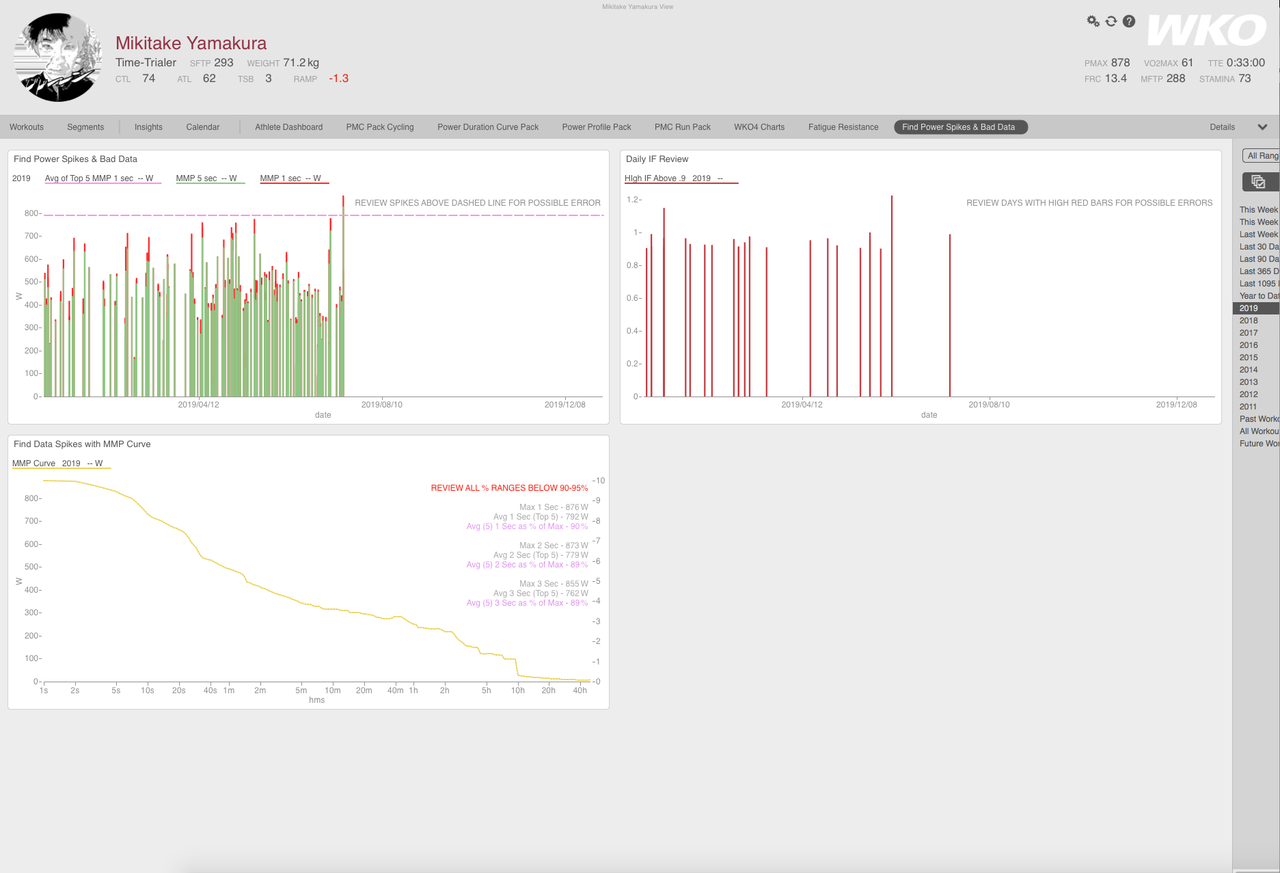Click the Daily IF Review chart title

(657, 159)
